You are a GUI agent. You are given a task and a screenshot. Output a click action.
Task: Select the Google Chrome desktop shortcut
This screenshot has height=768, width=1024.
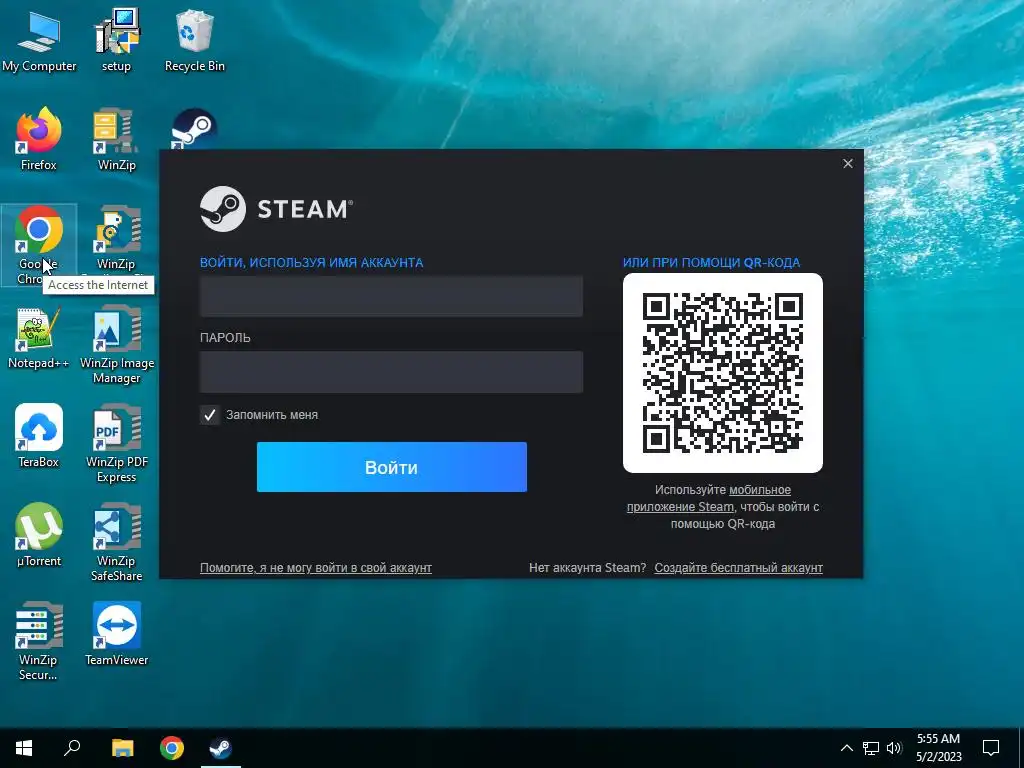point(39,245)
